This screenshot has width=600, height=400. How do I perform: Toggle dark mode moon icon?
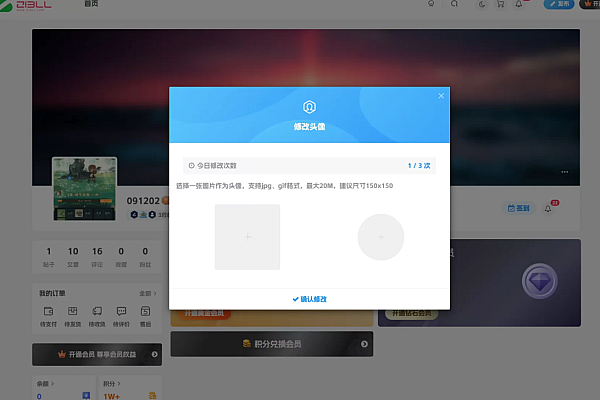click(482, 4)
